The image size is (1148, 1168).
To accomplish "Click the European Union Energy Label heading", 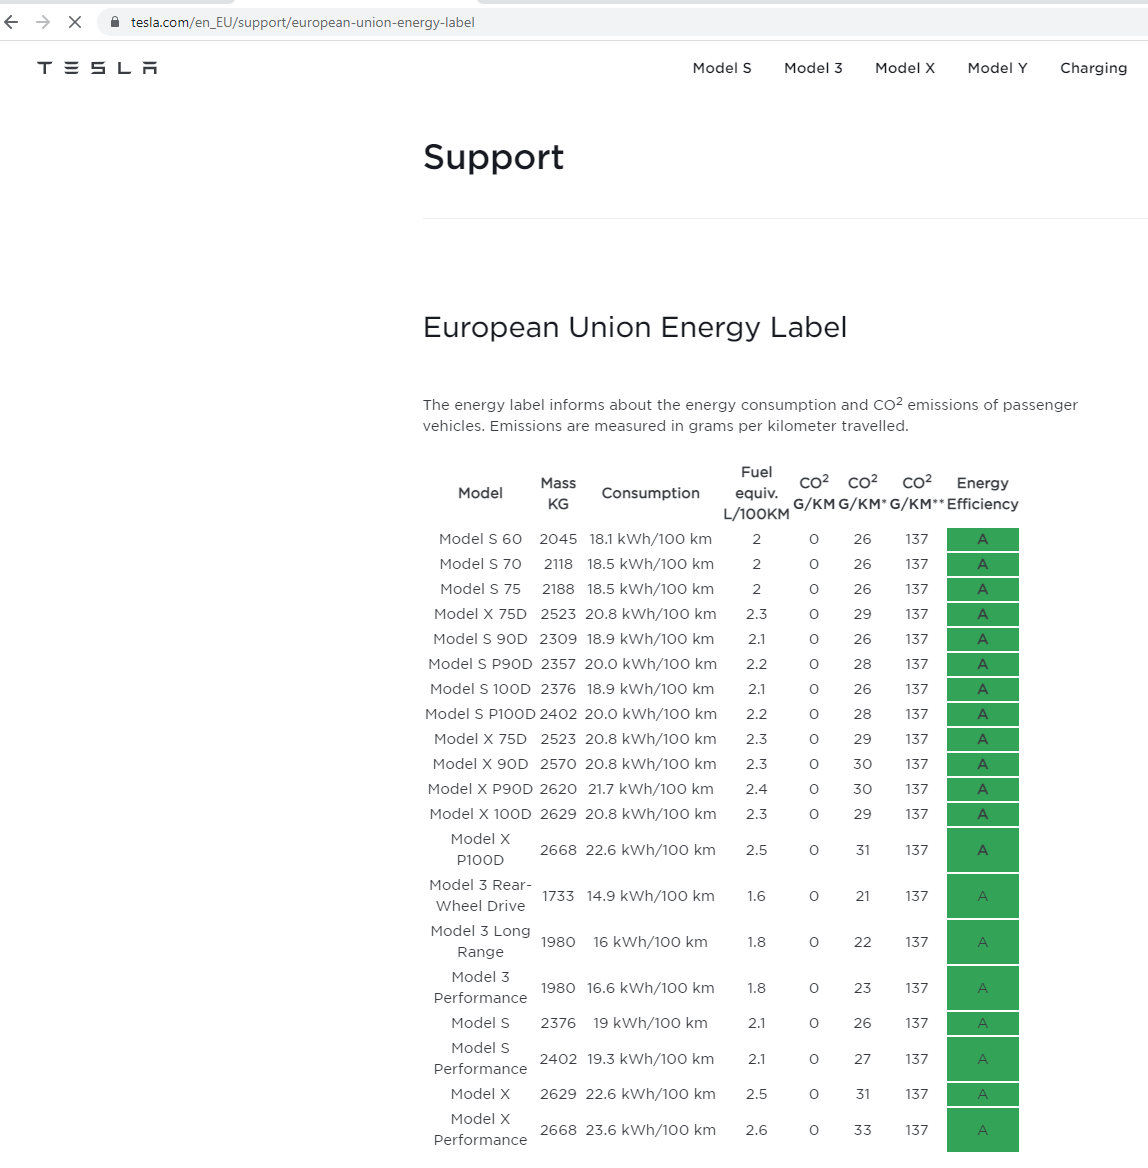I will pyautogui.click(x=635, y=327).
